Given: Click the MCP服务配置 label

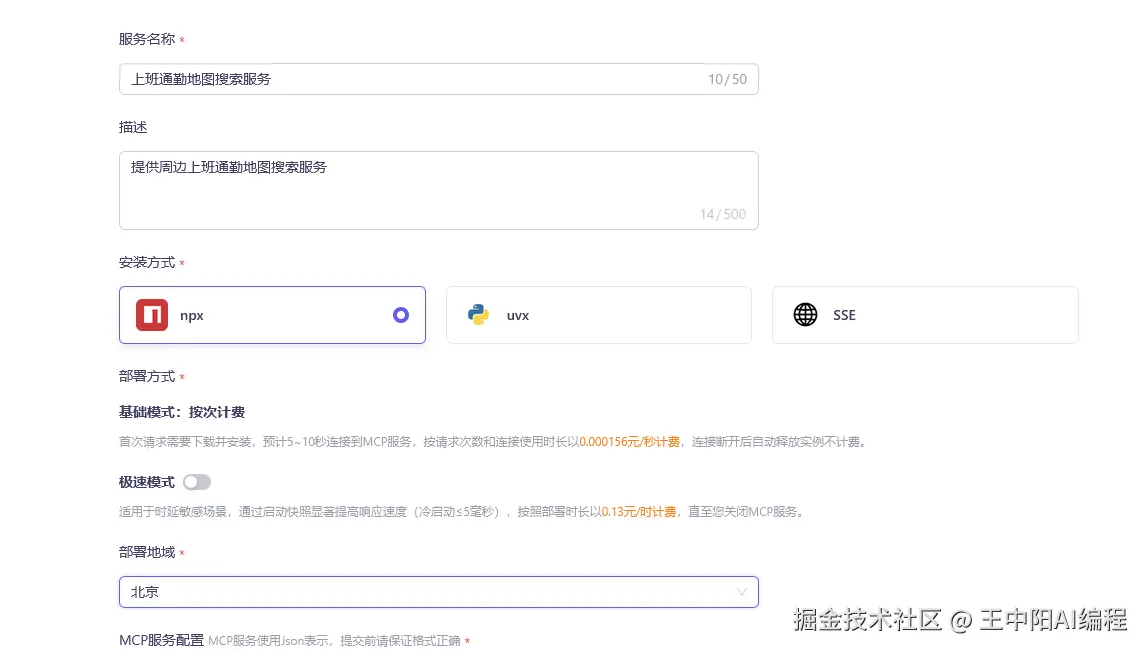Looking at the screenshot, I should click(161, 641).
